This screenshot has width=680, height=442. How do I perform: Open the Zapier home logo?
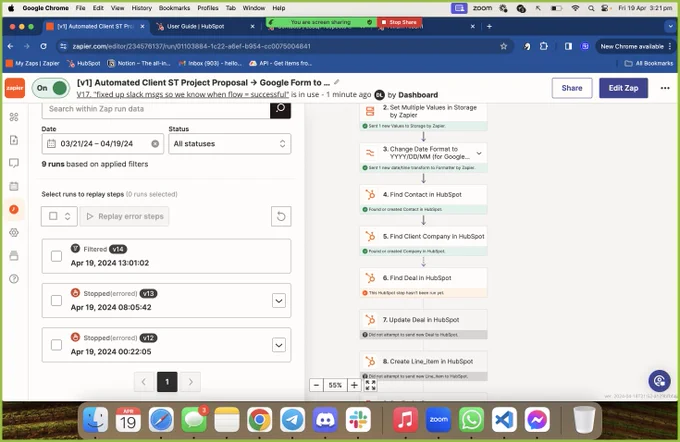pyautogui.click(x=15, y=88)
